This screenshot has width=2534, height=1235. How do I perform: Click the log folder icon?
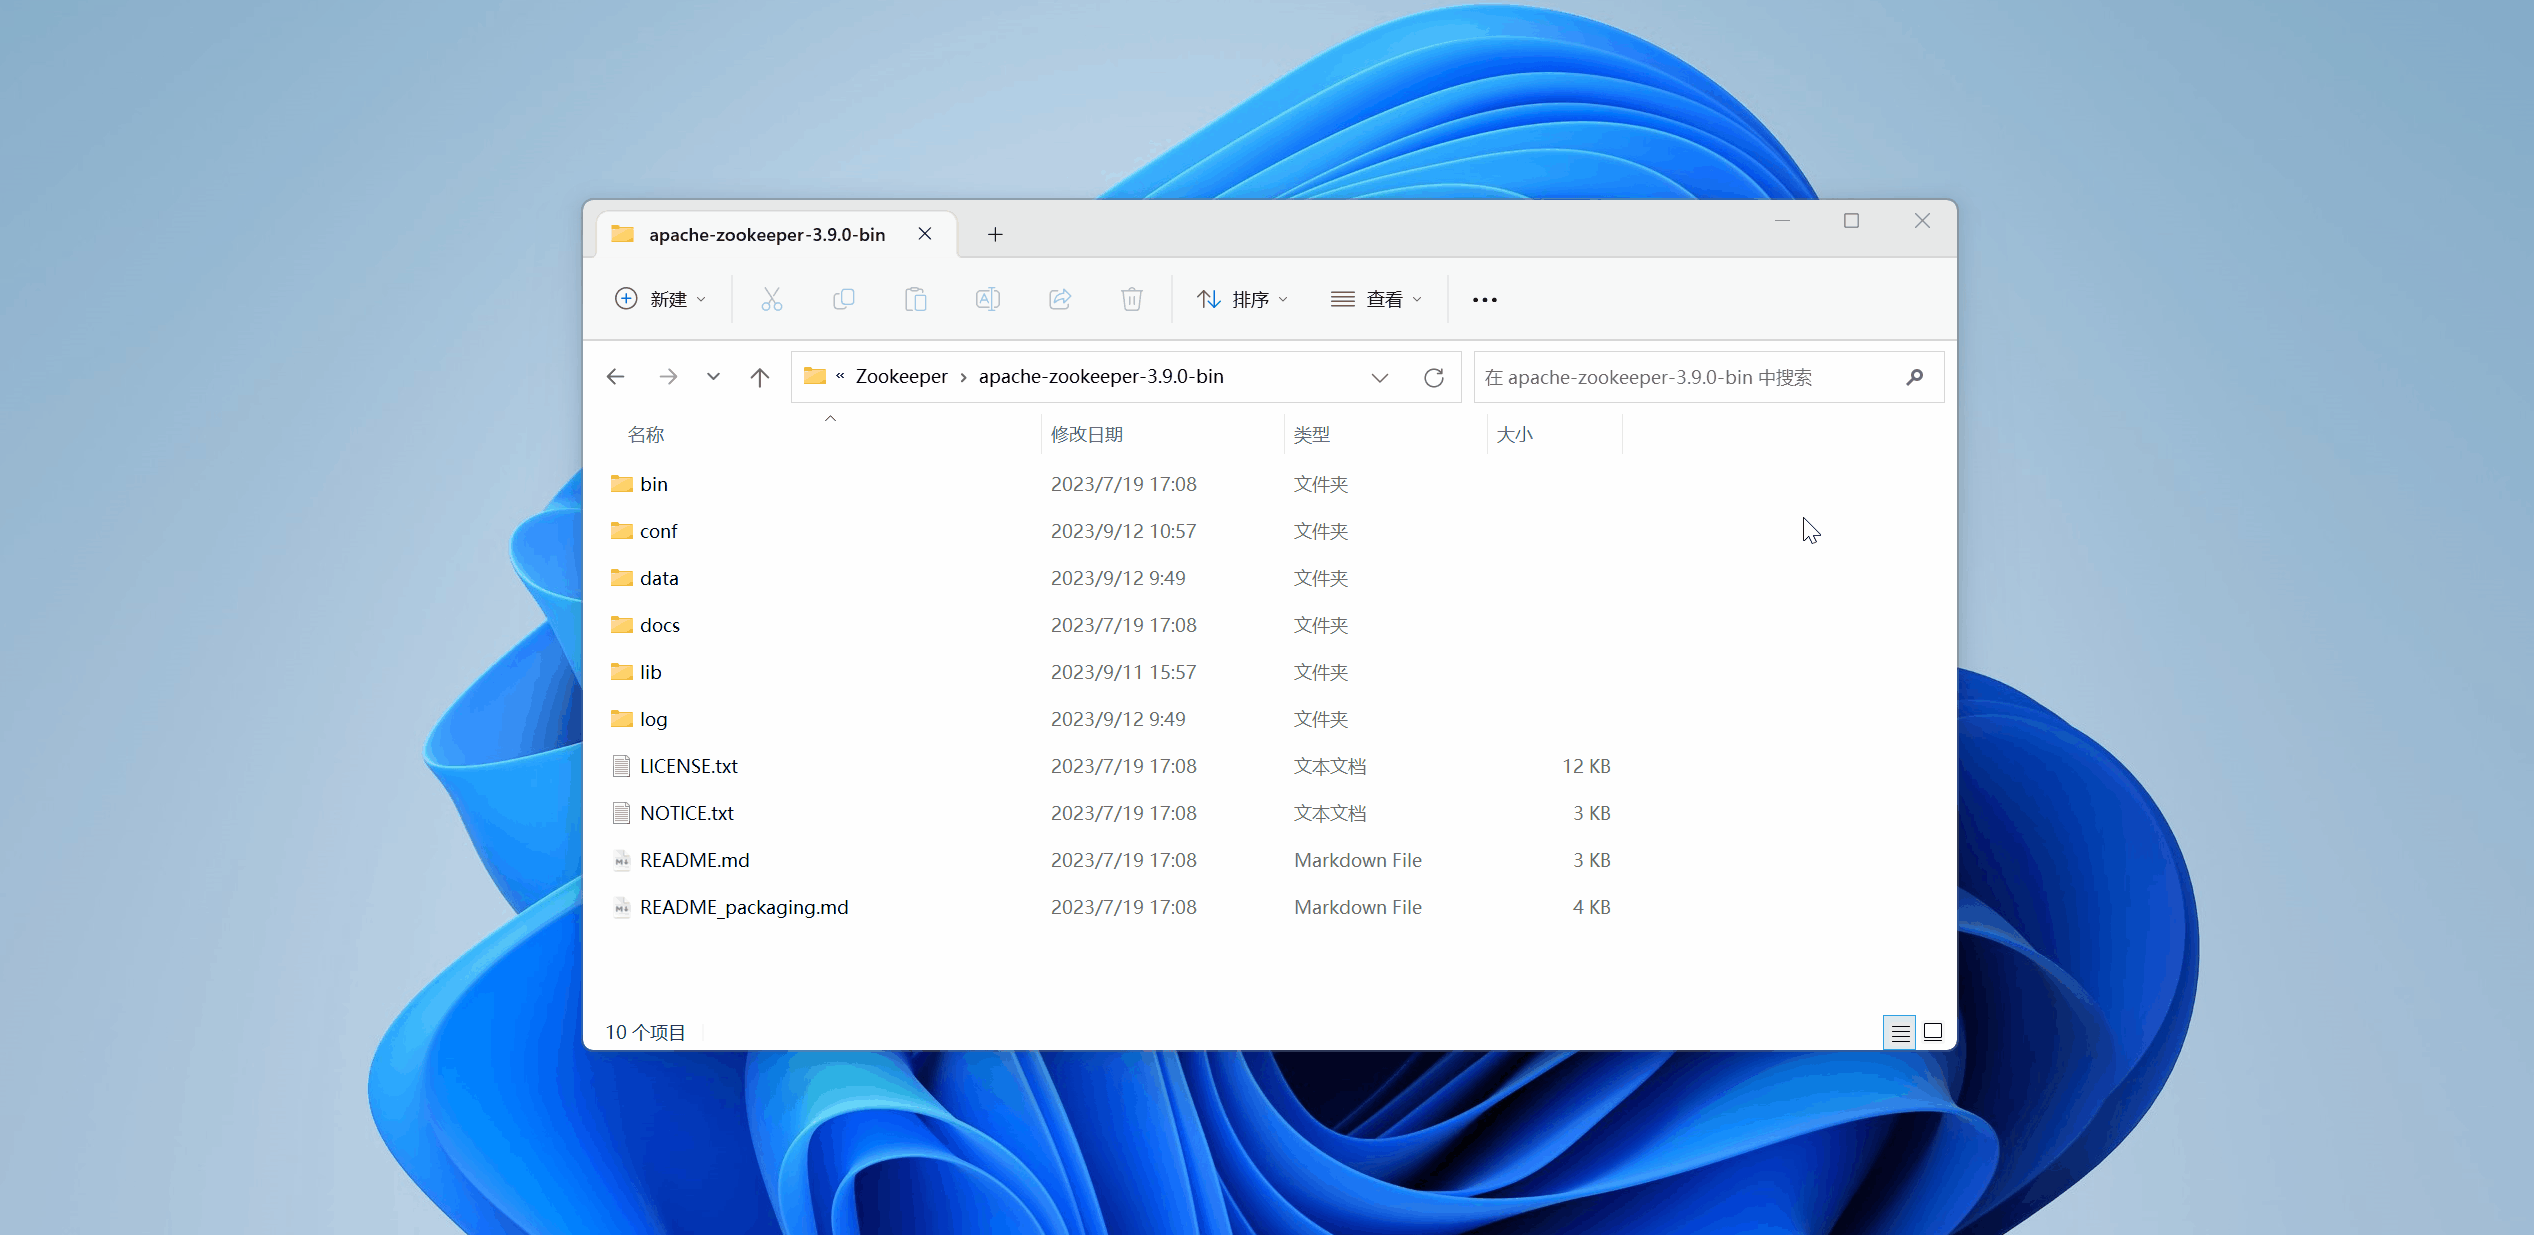622,719
